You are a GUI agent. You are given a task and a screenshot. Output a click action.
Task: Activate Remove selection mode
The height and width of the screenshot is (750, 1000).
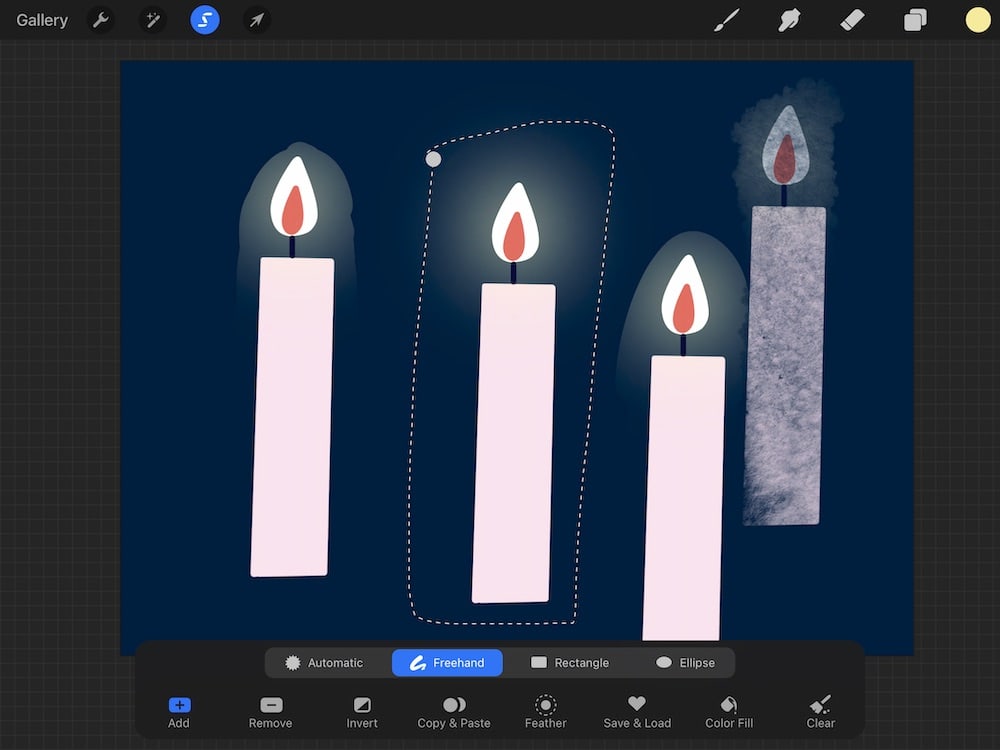pos(270,712)
